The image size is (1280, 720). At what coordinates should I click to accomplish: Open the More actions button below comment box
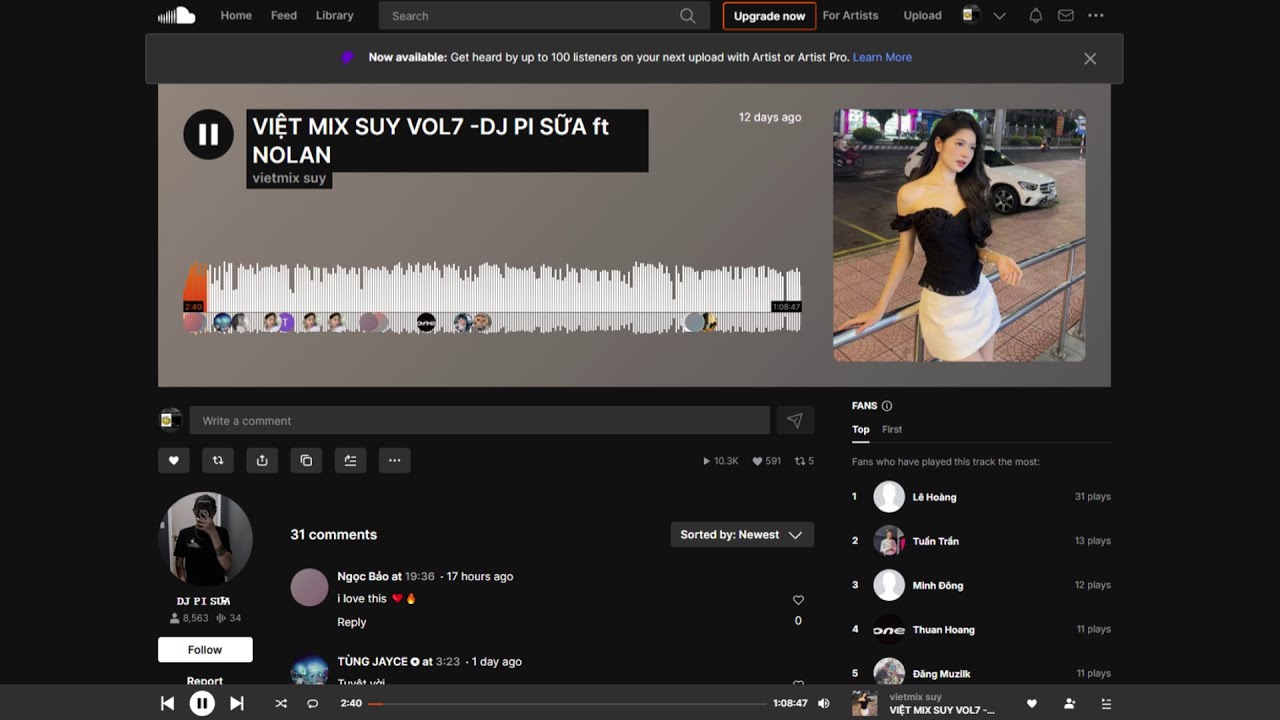coord(394,460)
